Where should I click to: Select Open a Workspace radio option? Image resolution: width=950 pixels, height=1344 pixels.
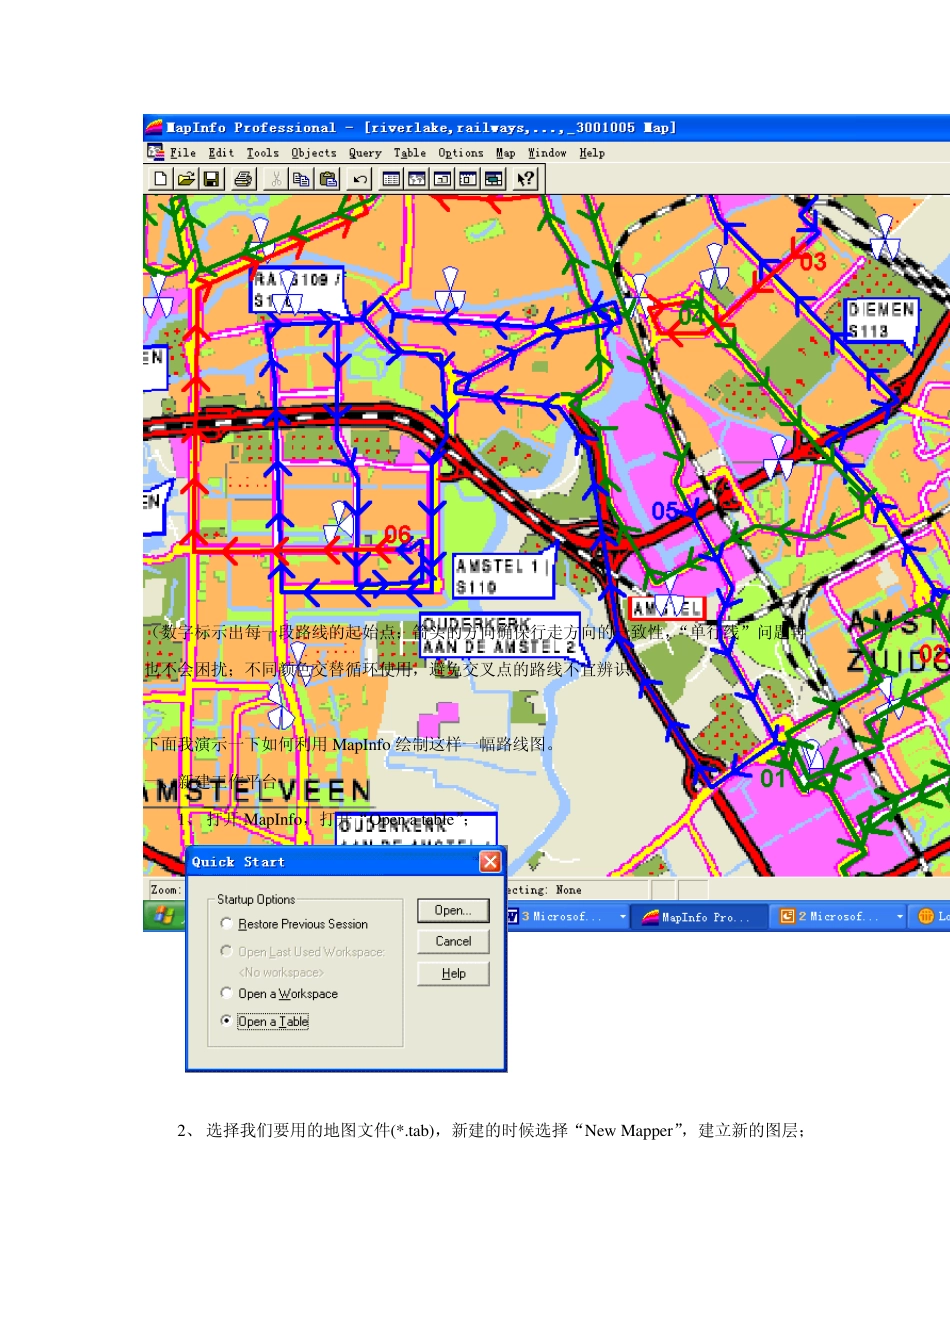pyautogui.click(x=226, y=993)
